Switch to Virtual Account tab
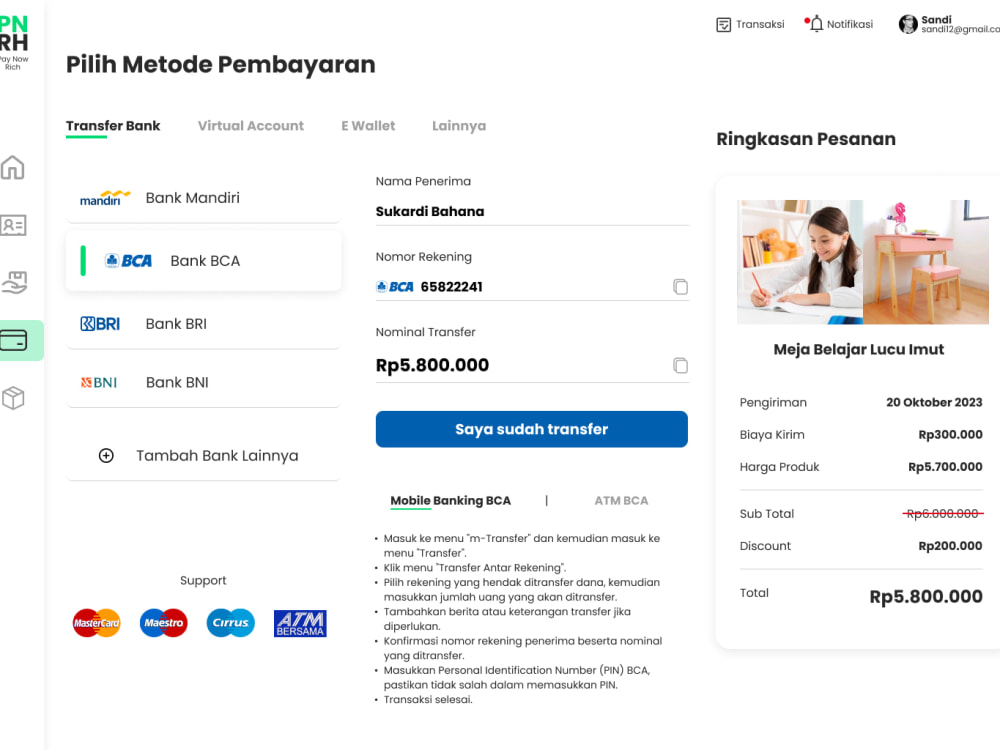This screenshot has width=1000, height=750. pyautogui.click(x=251, y=126)
